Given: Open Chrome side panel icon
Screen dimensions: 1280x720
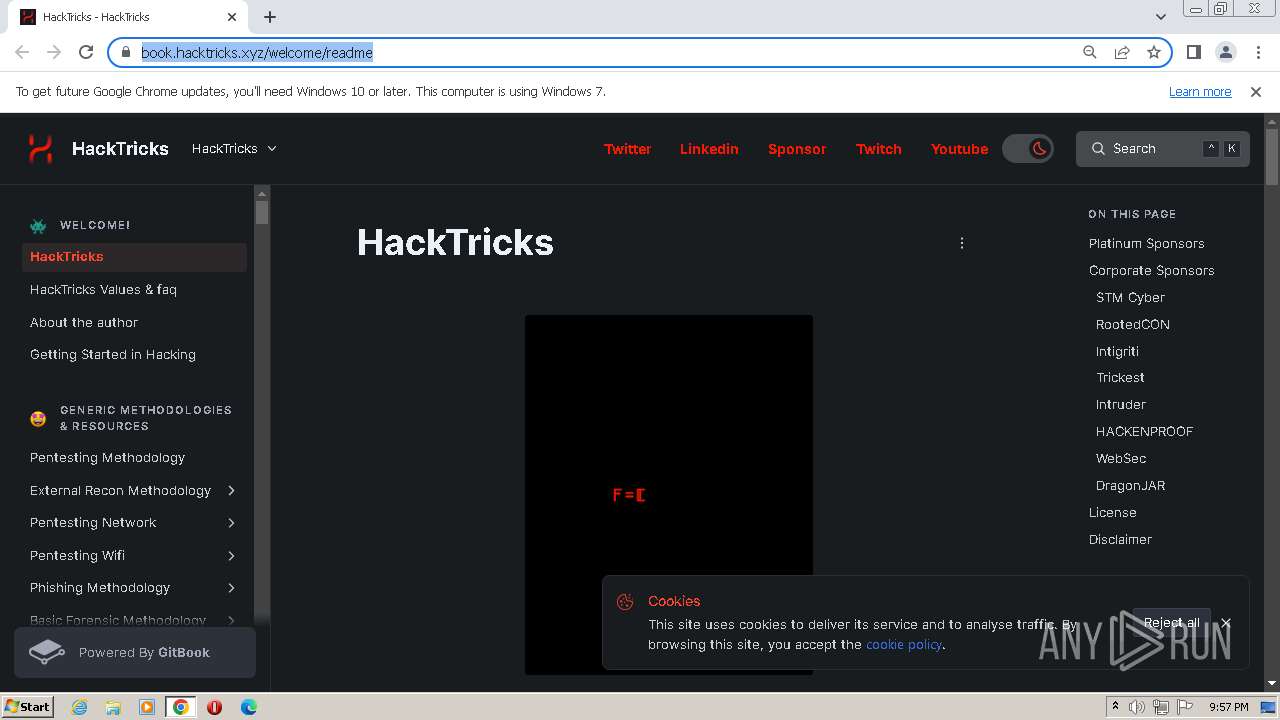Looking at the screenshot, I should 1193,52.
